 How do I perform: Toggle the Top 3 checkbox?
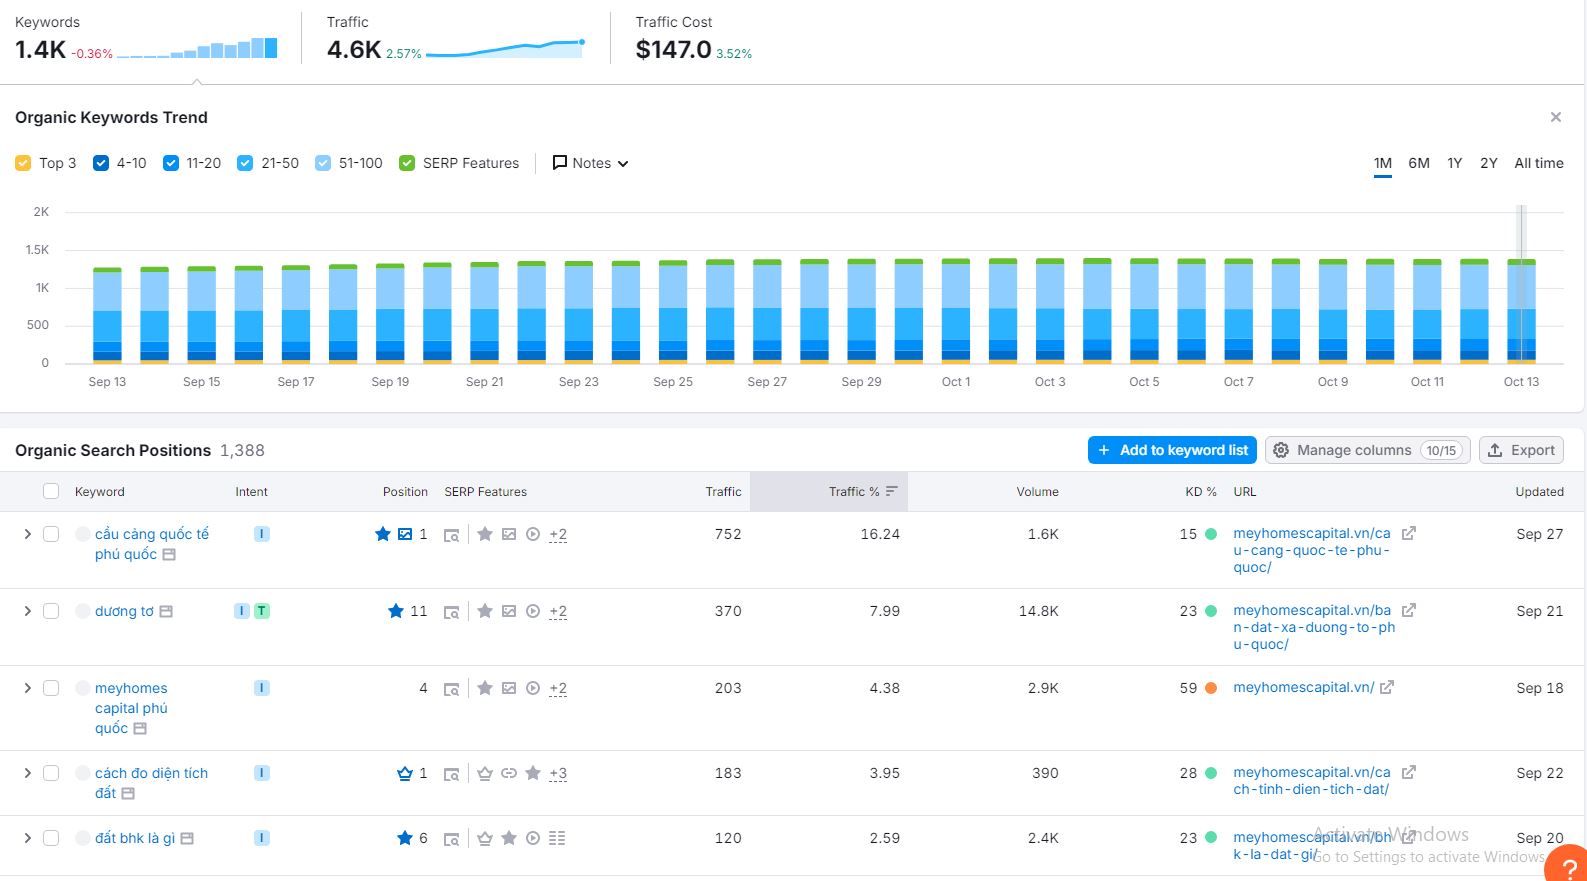23,163
